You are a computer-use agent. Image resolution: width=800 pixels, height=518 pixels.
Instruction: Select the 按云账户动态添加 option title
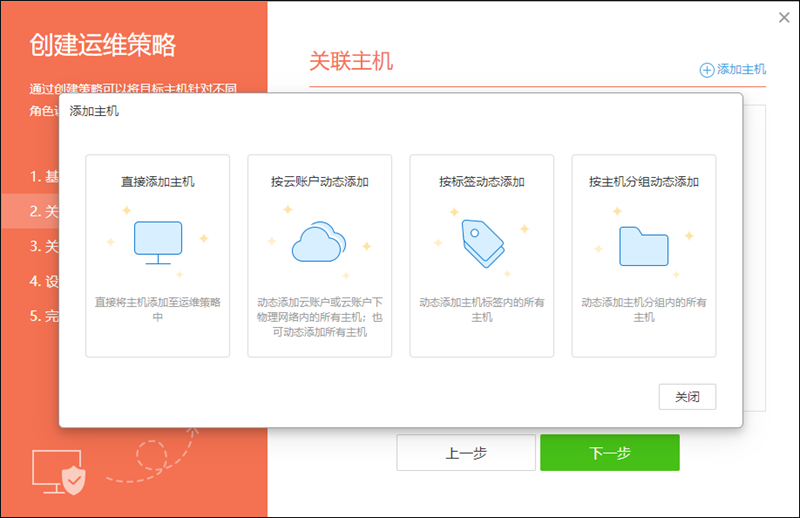(319, 182)
